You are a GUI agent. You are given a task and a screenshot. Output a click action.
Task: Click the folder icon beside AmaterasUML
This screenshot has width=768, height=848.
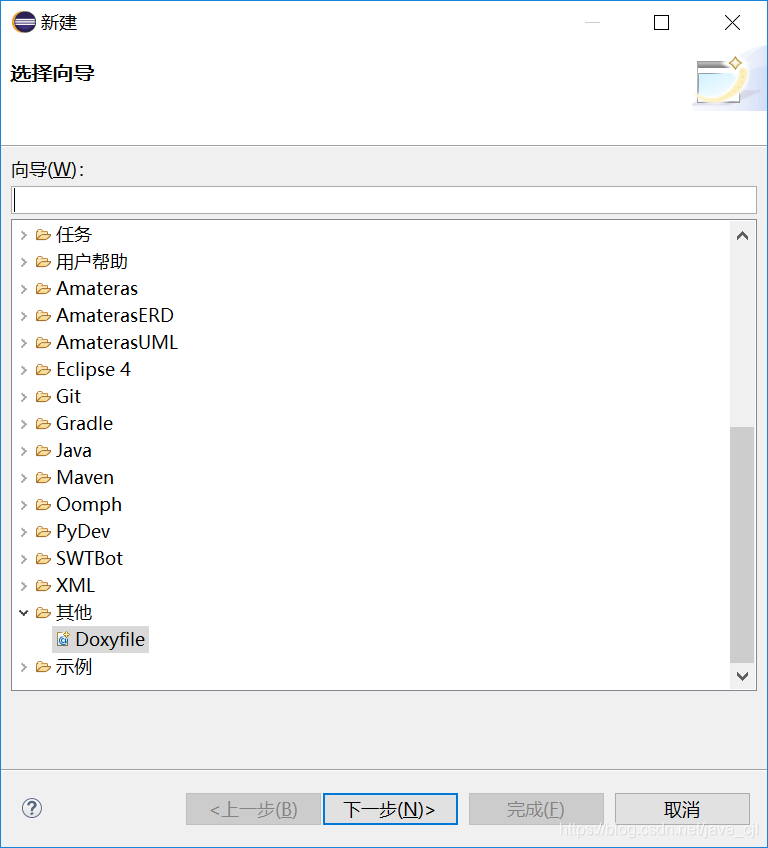43,343
